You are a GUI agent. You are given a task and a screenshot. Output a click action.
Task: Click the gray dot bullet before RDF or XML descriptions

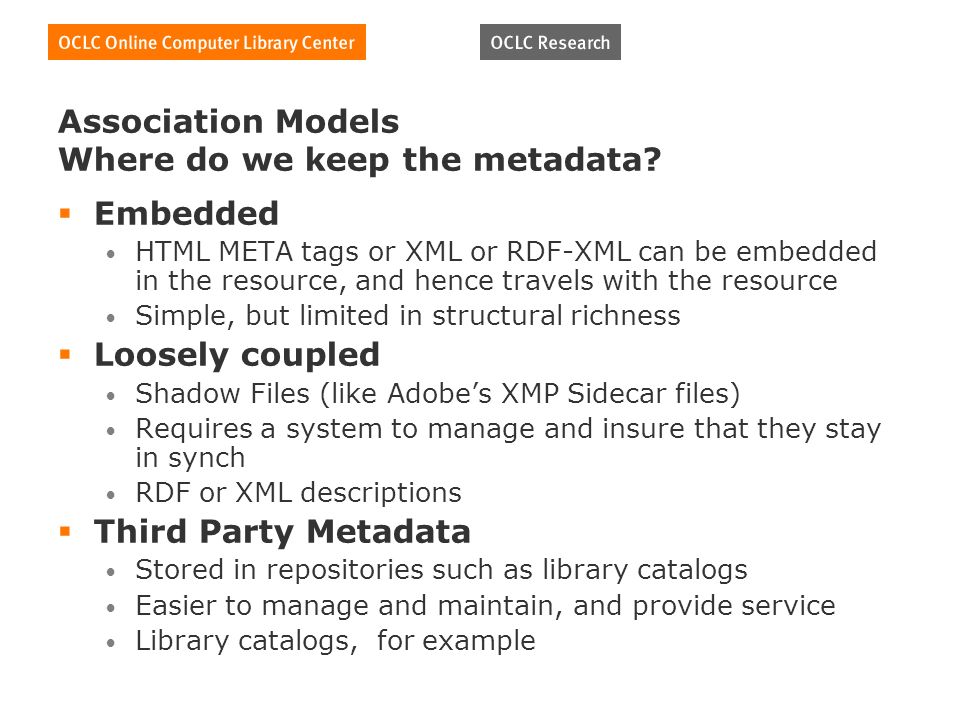pos(111,495)
